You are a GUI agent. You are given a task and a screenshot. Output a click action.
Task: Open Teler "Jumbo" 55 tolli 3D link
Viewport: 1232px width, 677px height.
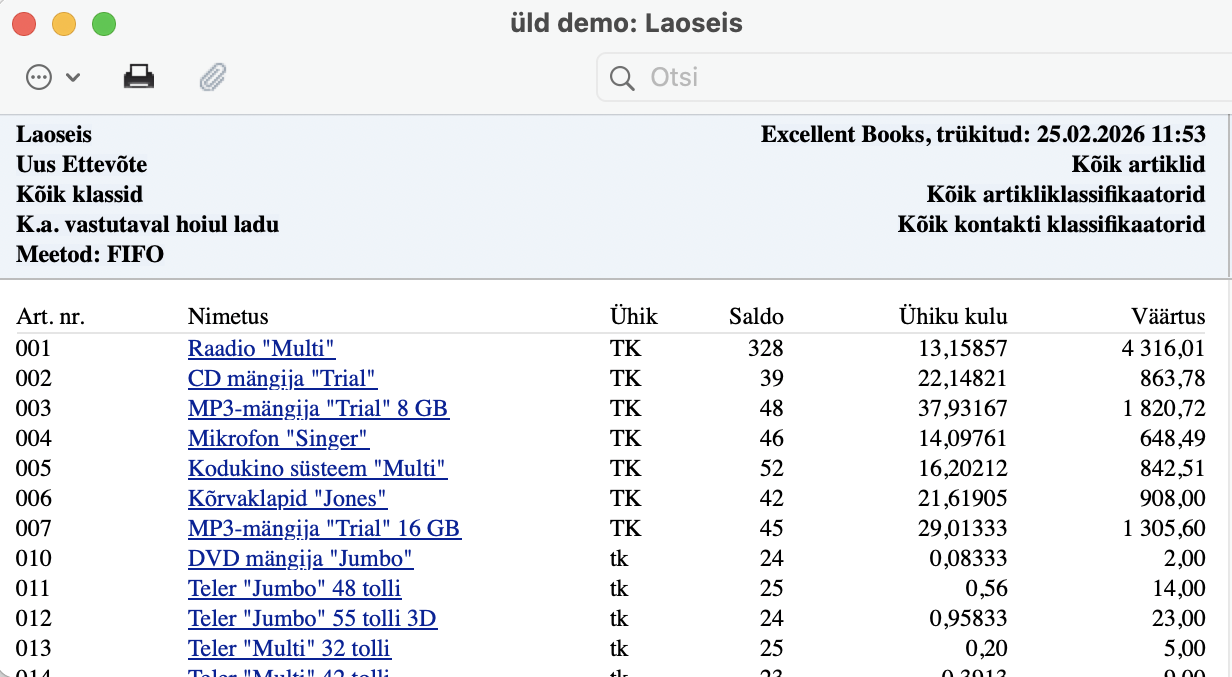(x=312, y=618)
